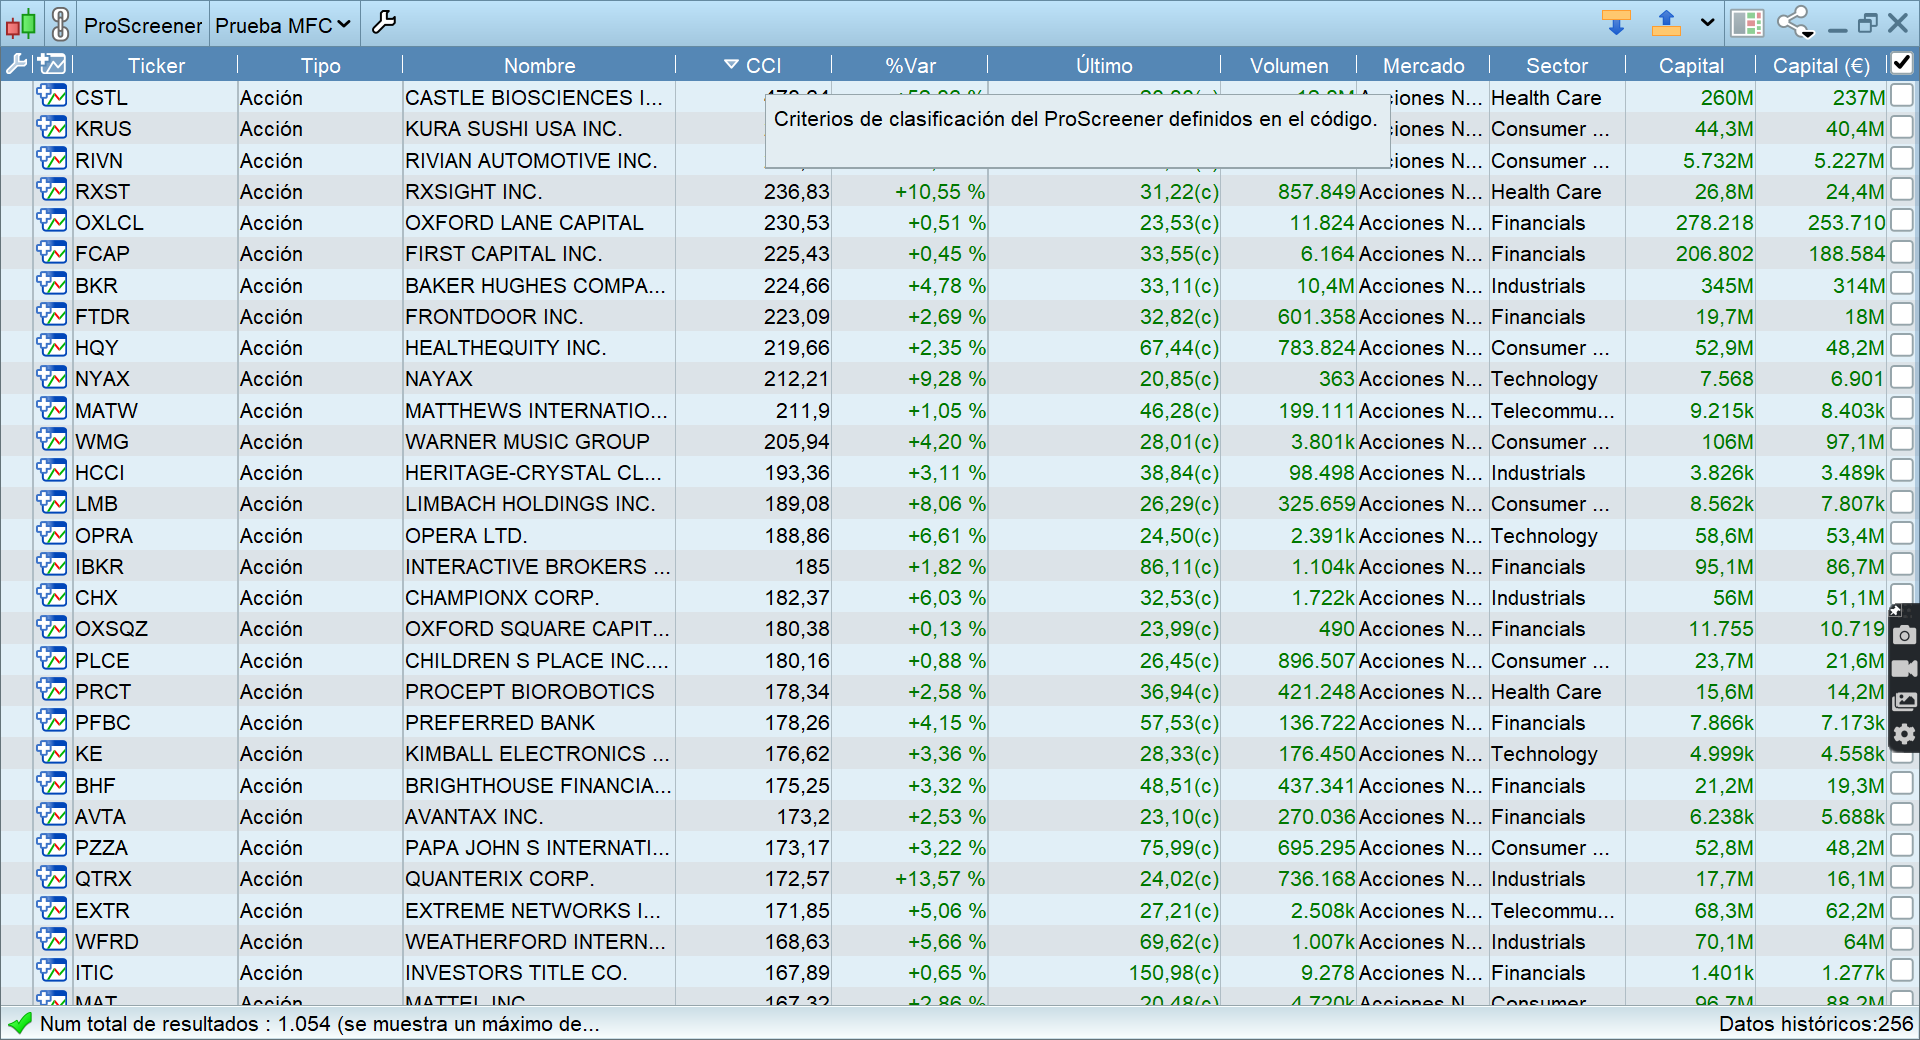This screenshot has height=1040, width=1920.
Task: Click the chart icon in the column header row
Action: (51, 65)
